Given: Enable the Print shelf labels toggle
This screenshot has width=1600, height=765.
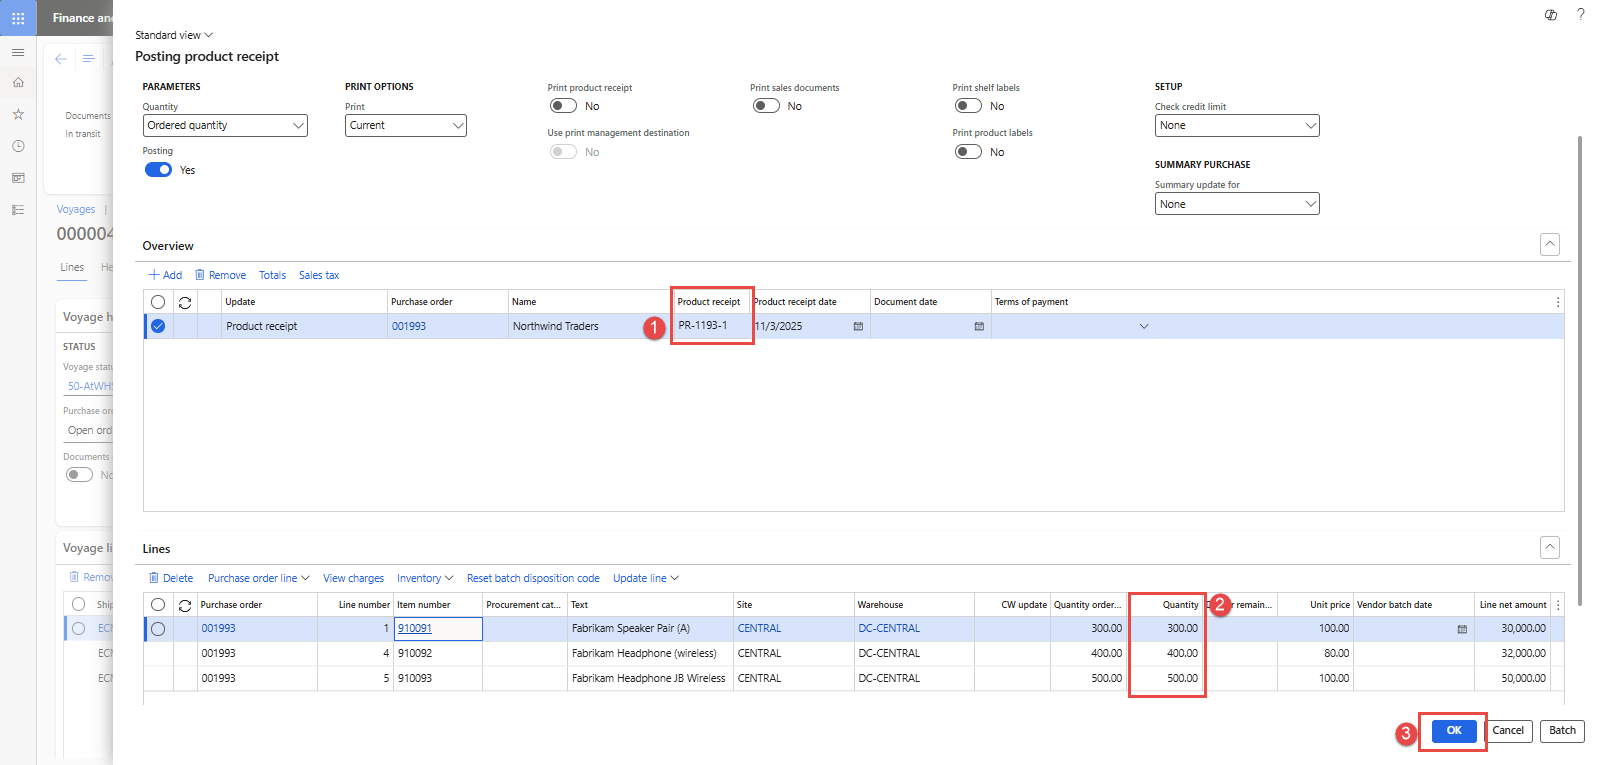Looking at the screenshot, I should tap(967, 106).
